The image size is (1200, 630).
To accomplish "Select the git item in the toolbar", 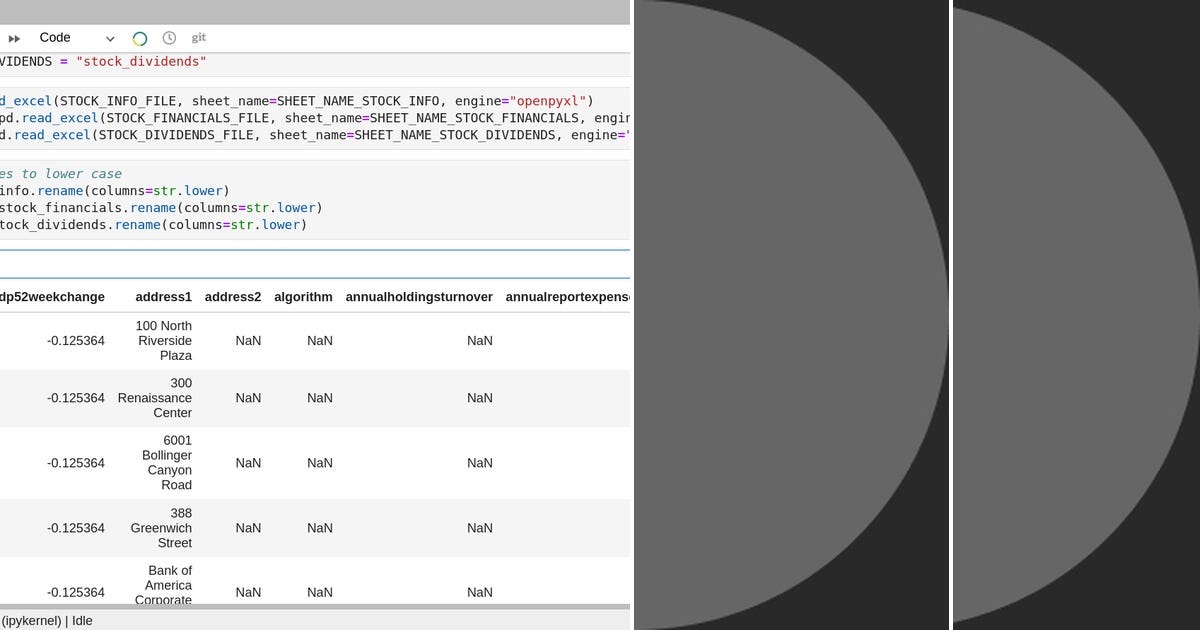I will (x=198, y=37).
